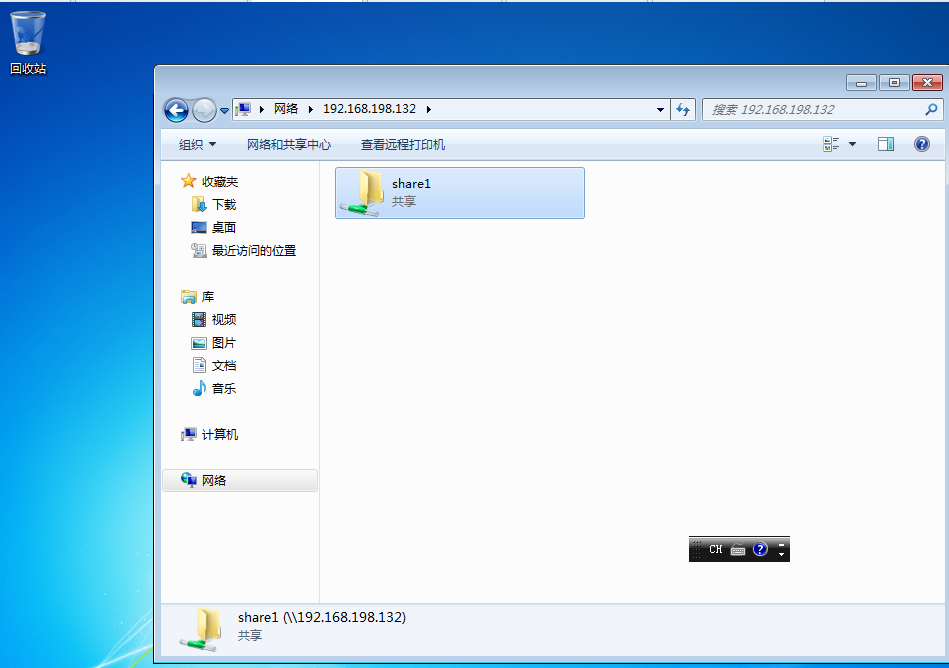This screenshot has width=949, height=668.
Task: Click the 下载 folder icon
Action: (x=199, y=205)
